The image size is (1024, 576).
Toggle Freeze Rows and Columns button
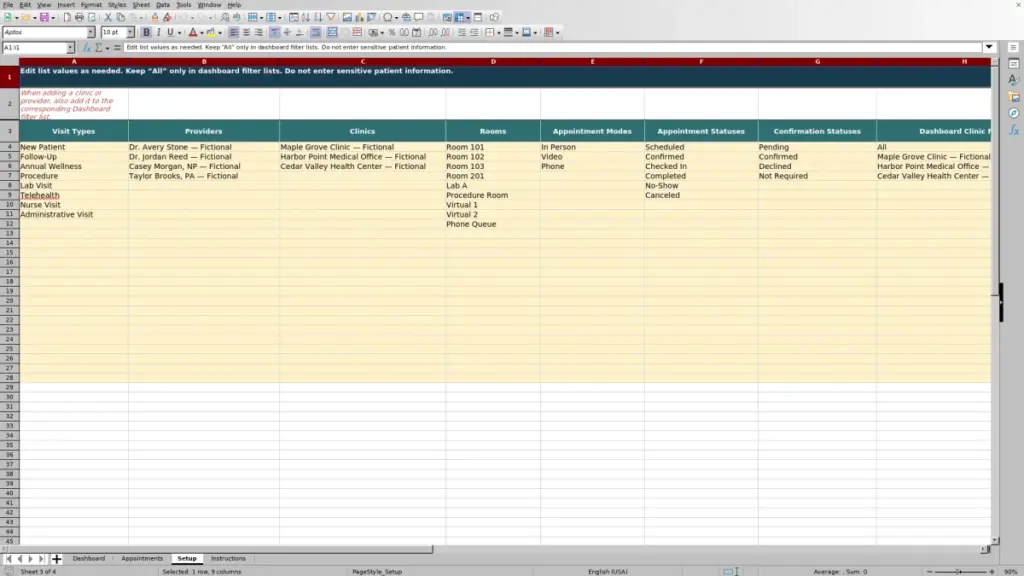click(x=460, y=18)
